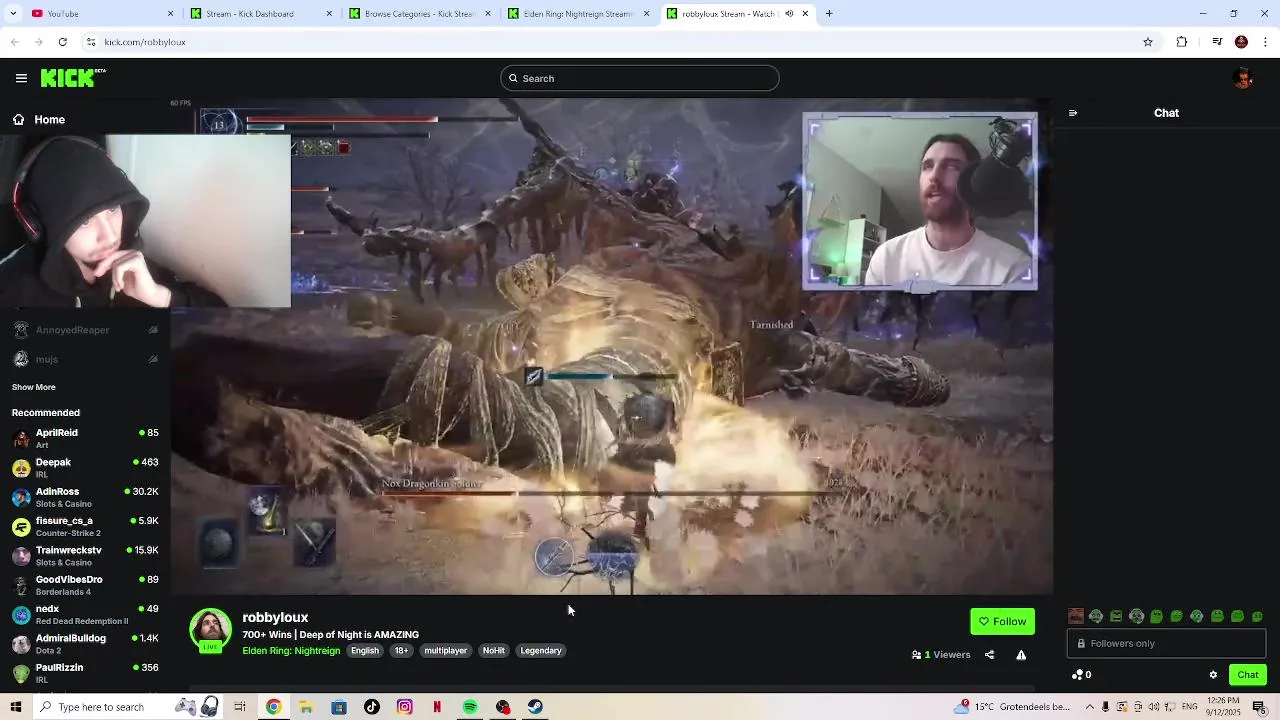This screenshot has width=1280, height=720.
Task: Switch to the Stream - Kick Dashboard tab
Action: (261, 14)
